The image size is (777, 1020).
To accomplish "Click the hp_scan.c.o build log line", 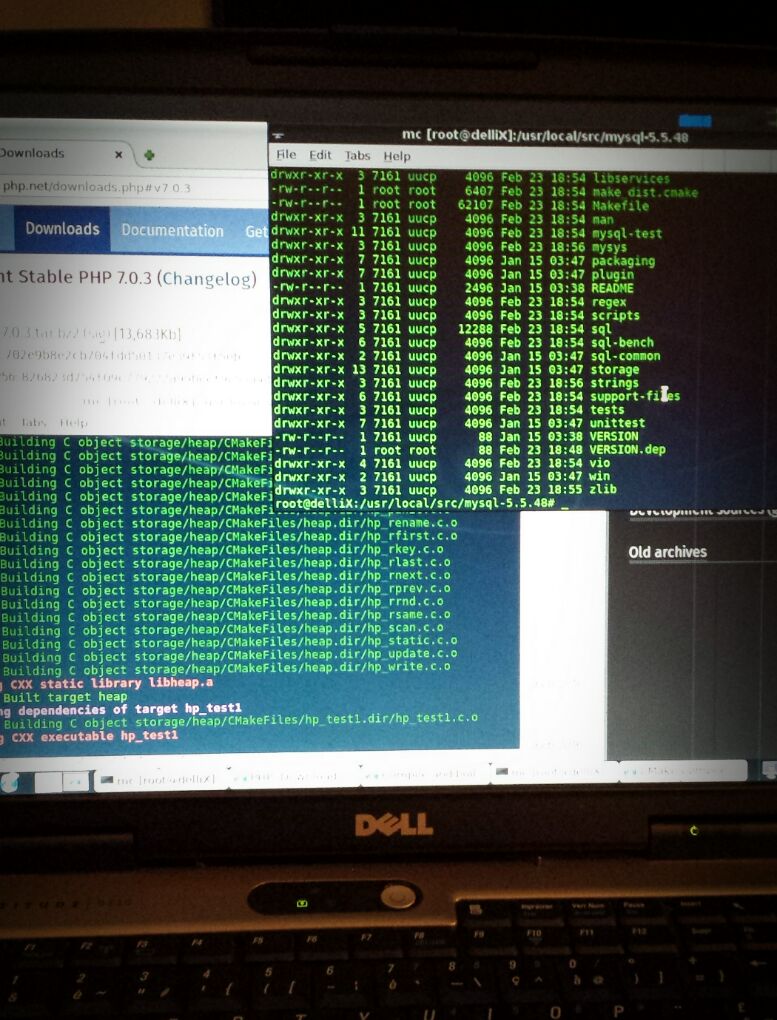I will [x=222, y=628].
